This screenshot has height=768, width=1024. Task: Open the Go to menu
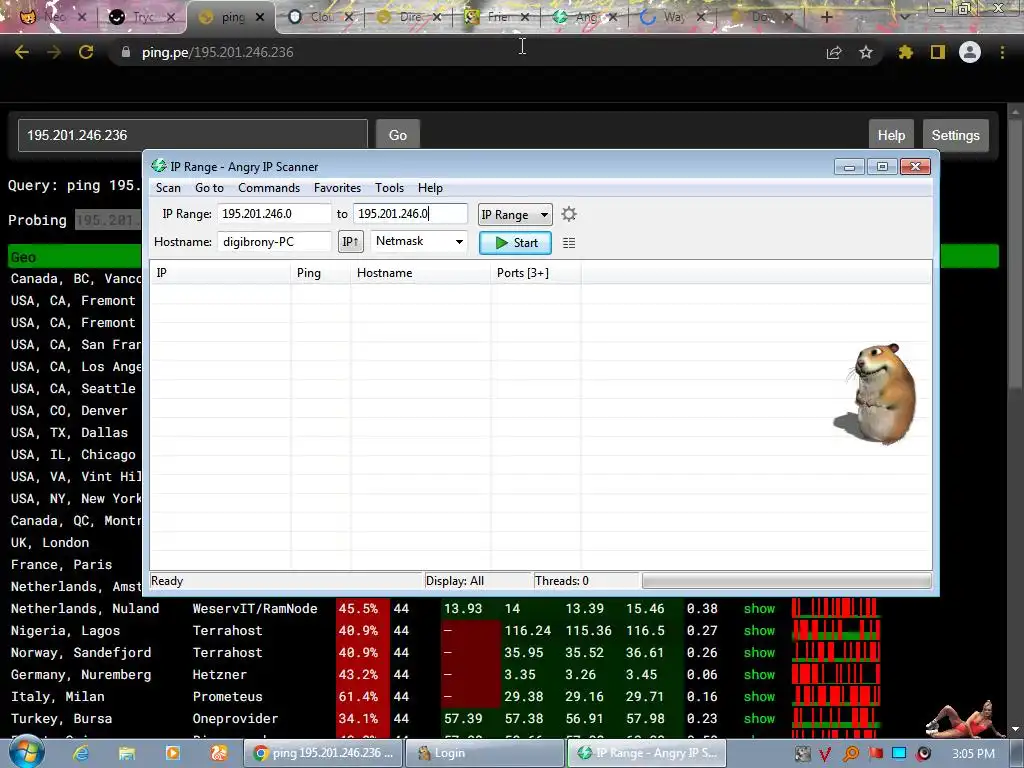[209, 188]
